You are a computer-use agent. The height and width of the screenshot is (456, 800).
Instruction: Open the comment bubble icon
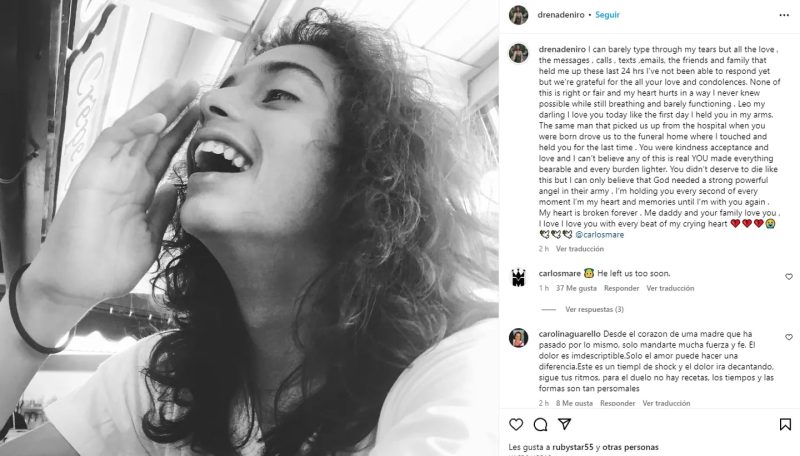tap(541, 424)
